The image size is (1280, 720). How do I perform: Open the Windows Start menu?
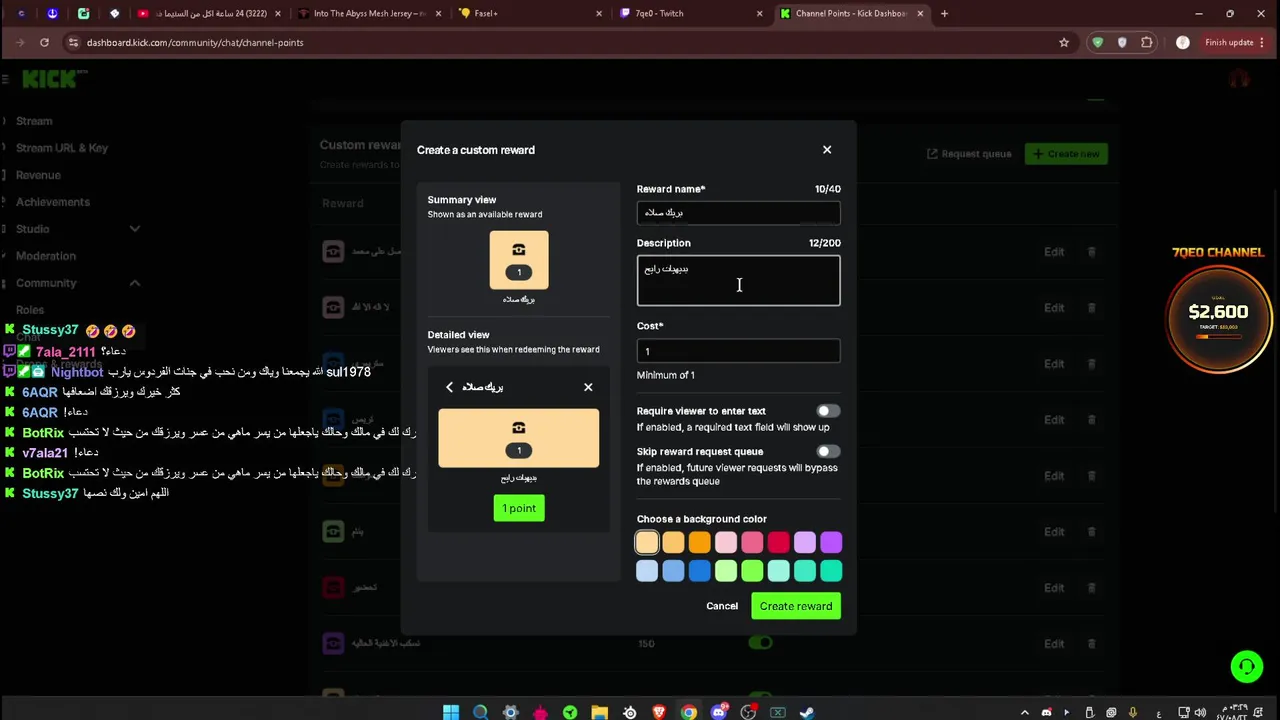pos(451,712)
